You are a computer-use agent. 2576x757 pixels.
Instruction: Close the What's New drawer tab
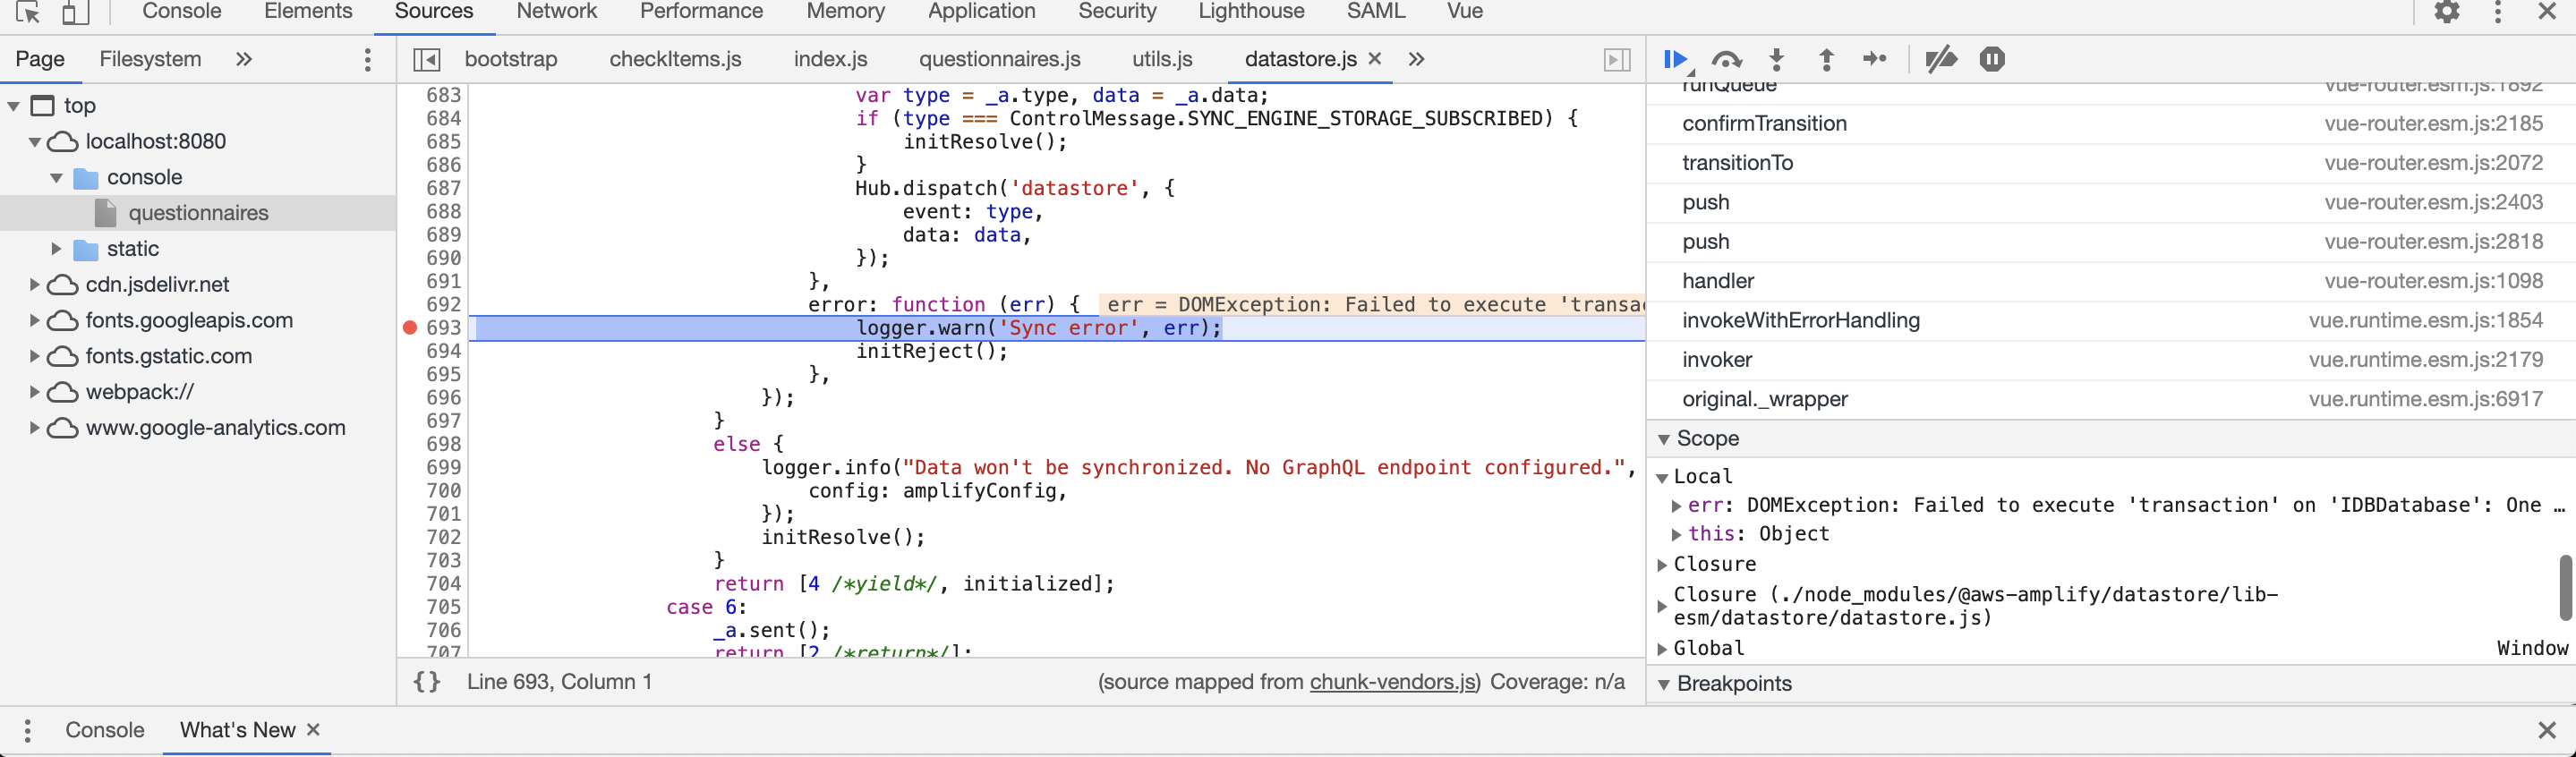[313, 730]
